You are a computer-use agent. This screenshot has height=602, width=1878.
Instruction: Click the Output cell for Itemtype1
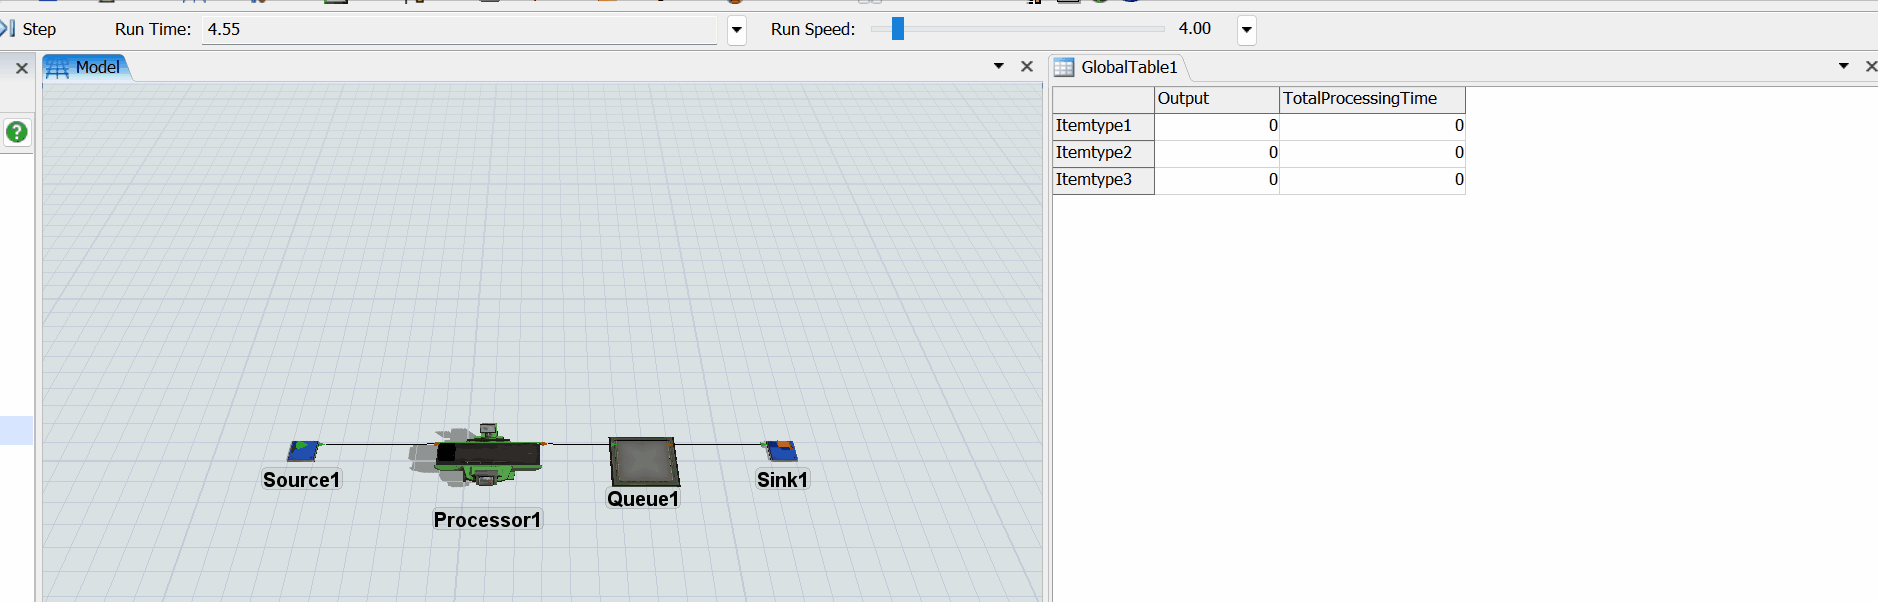click(x=1217, y=126)
